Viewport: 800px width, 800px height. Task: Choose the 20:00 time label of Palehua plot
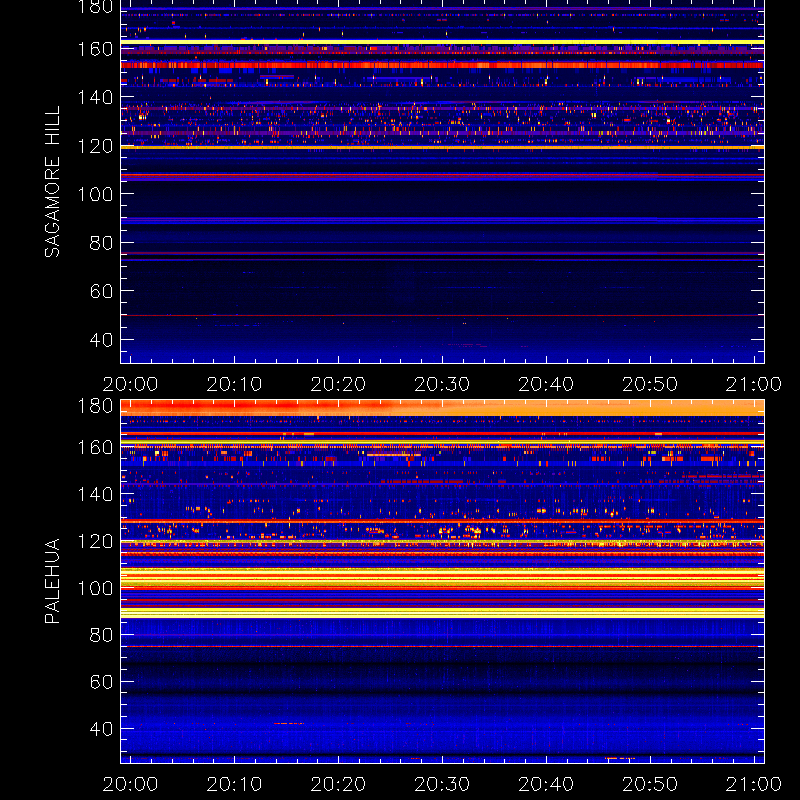coord(130,784)
